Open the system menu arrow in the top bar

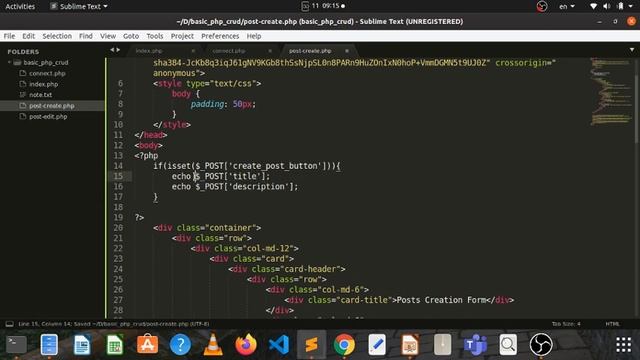[x=631, y=6]
